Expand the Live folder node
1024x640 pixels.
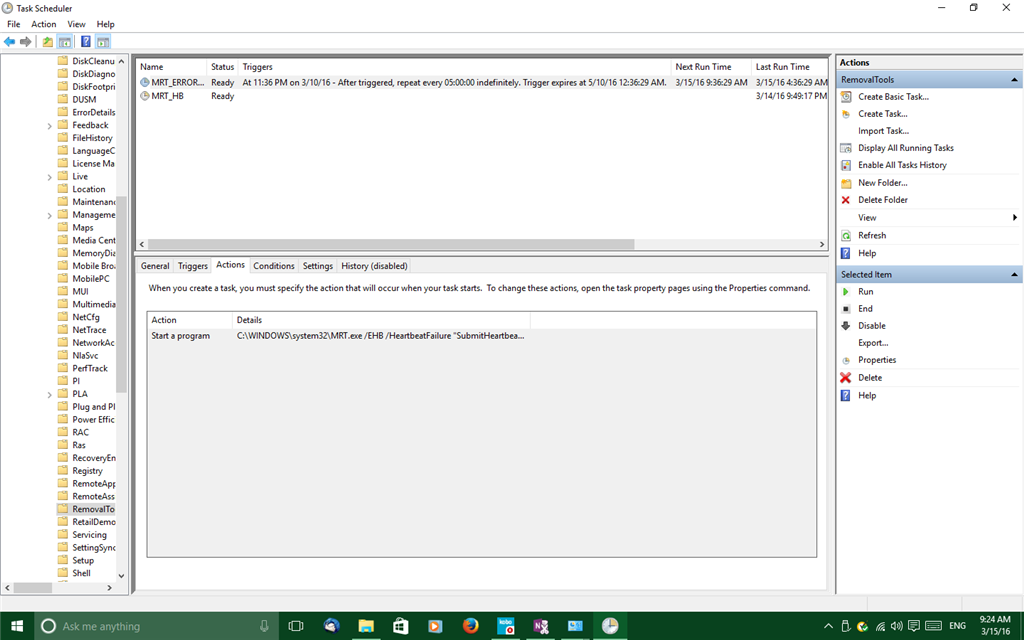pyautogui.click(x=50, y=177)
